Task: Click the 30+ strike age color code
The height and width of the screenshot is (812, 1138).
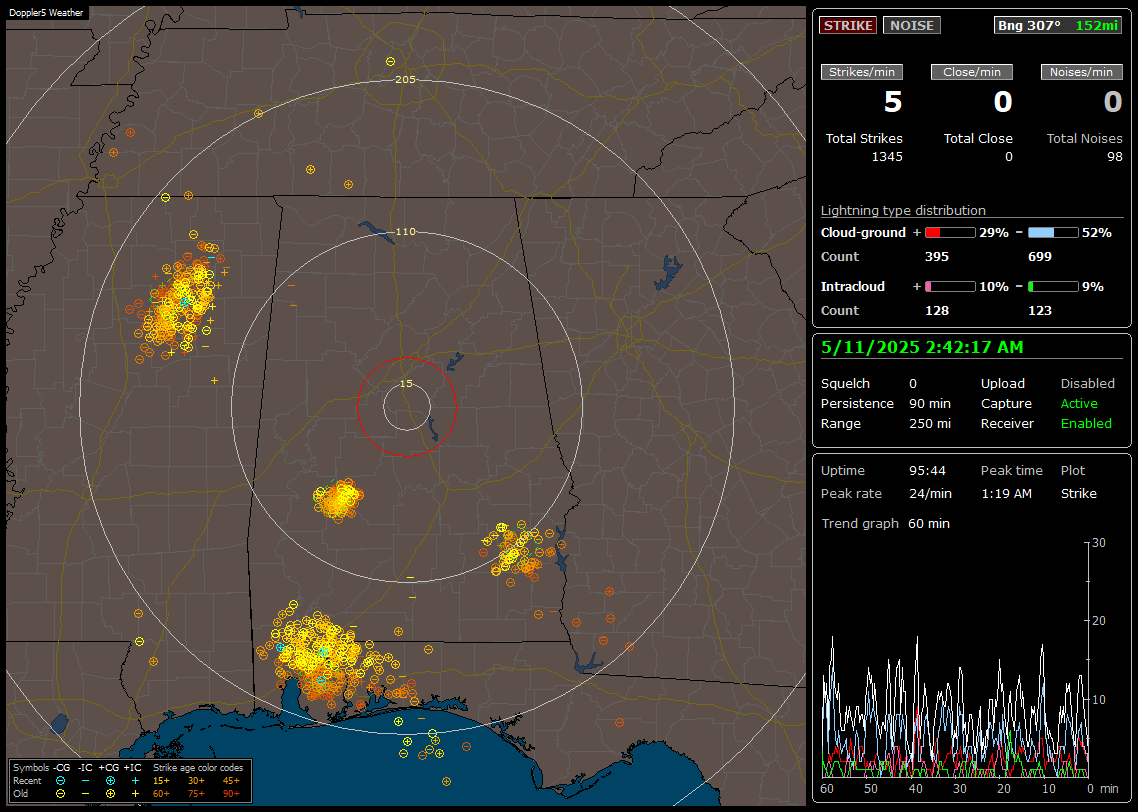Action: (x=196, y=781)
